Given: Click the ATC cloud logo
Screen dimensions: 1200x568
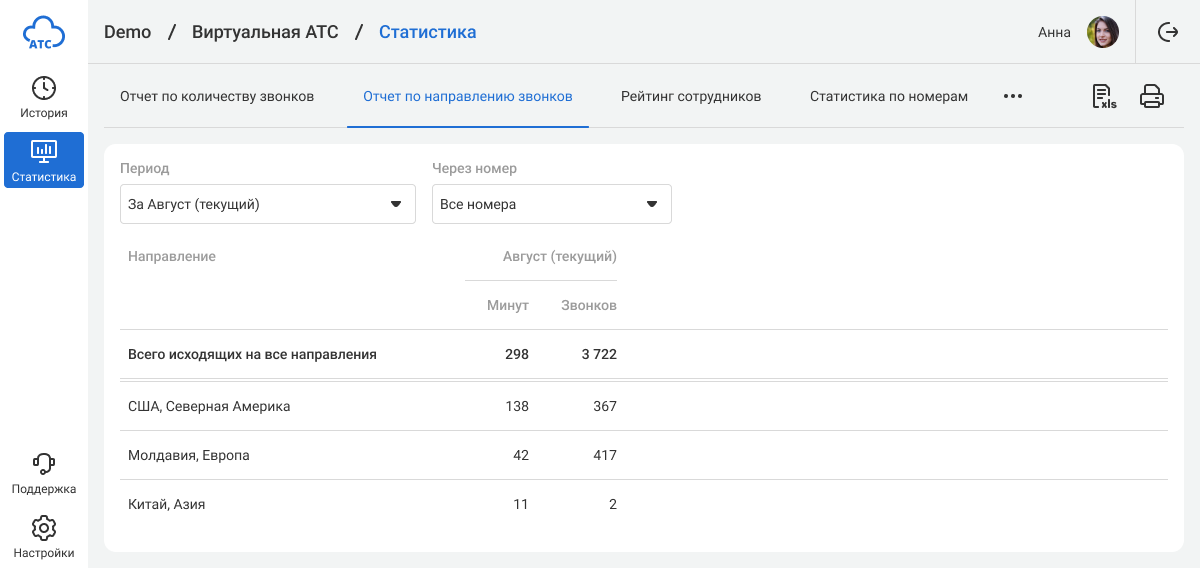Looking at the screenshot, I should point(44,32).
